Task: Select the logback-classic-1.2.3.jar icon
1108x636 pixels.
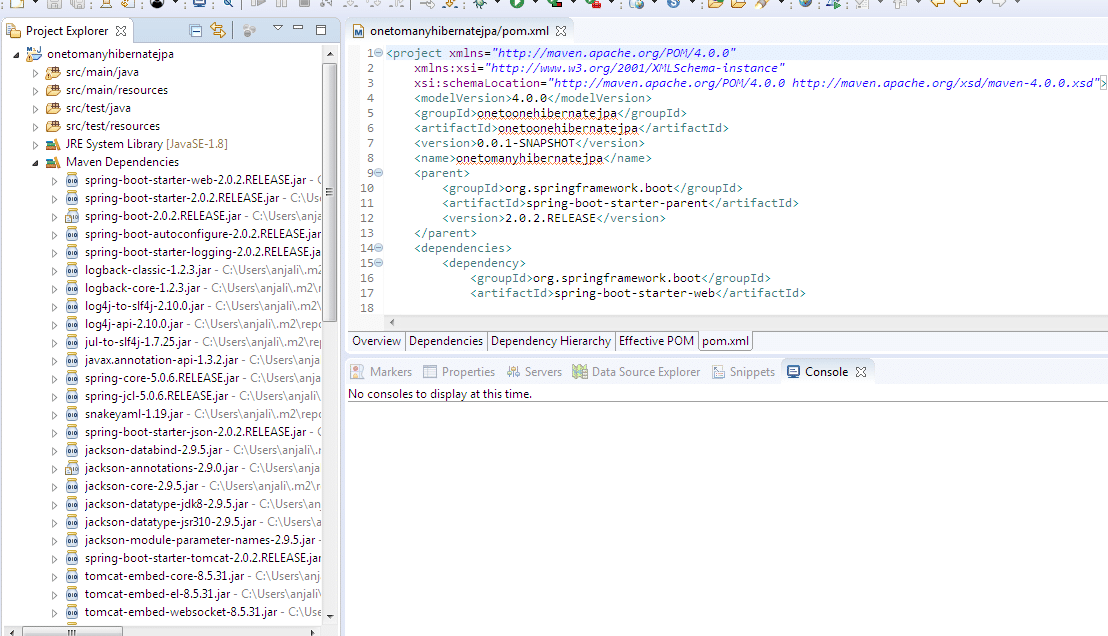Action: [x=72, y=270]
